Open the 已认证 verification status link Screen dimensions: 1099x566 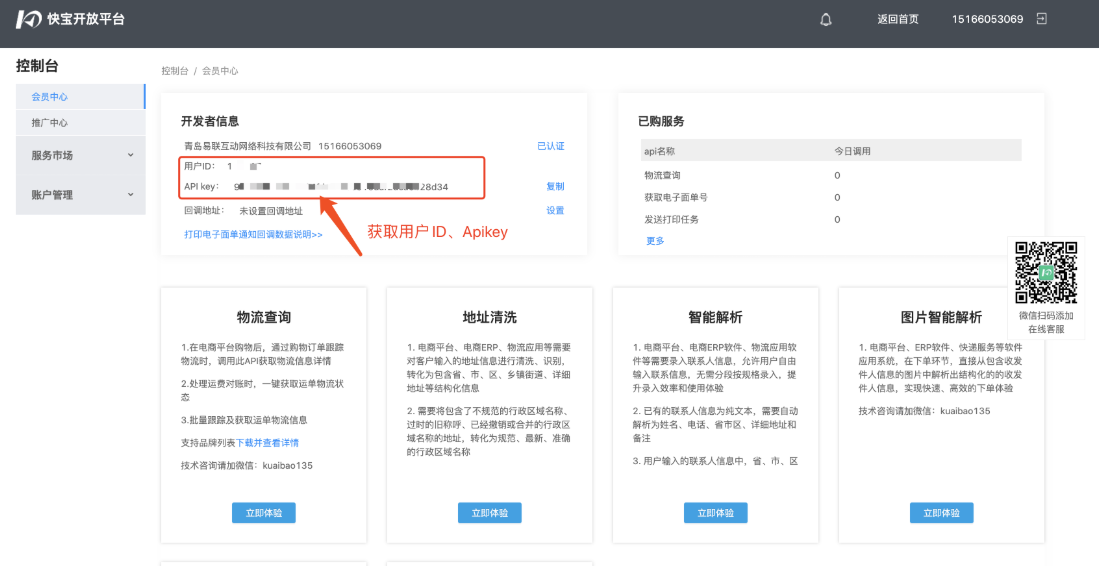tap(551, 146)
